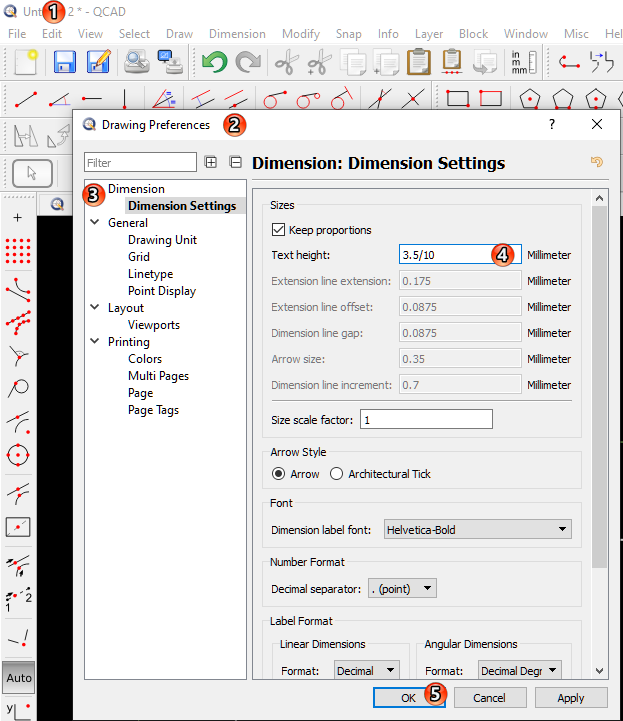
Task: Select the Arrow radio button
Action: (x=279, y=474)
